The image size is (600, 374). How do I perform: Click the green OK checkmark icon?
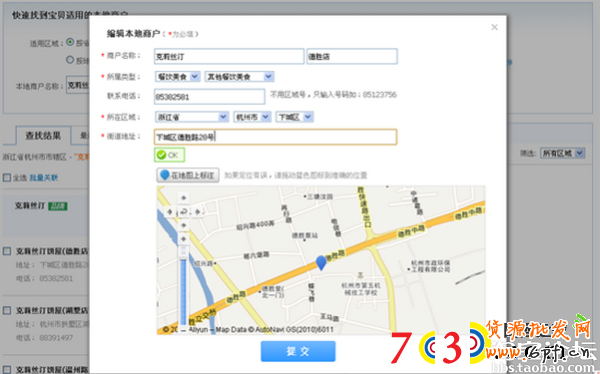pyautogui.click(x=161, y=155)
